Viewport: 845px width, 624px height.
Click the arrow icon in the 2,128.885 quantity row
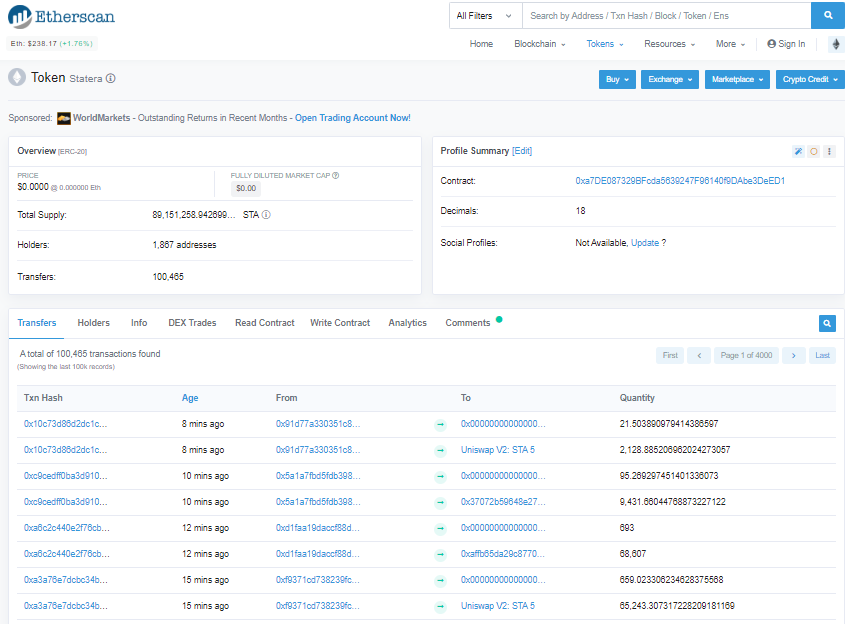click(x=440, y=450)
